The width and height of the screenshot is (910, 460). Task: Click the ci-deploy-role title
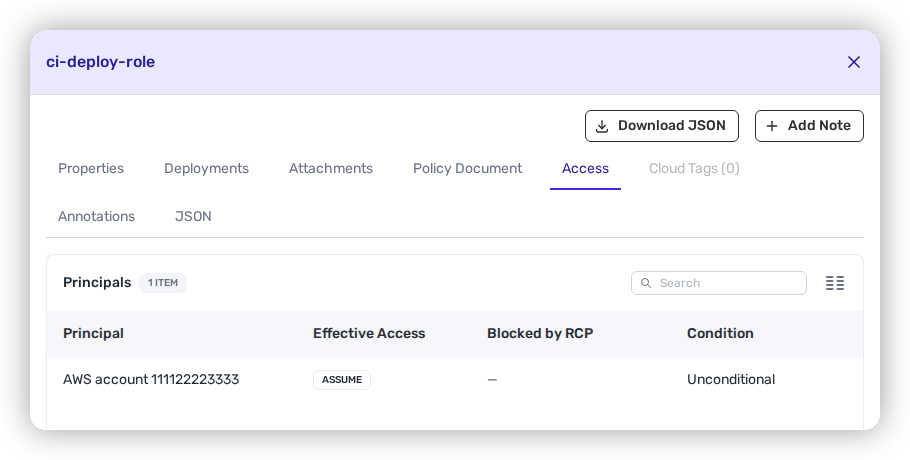pos(100,62)
